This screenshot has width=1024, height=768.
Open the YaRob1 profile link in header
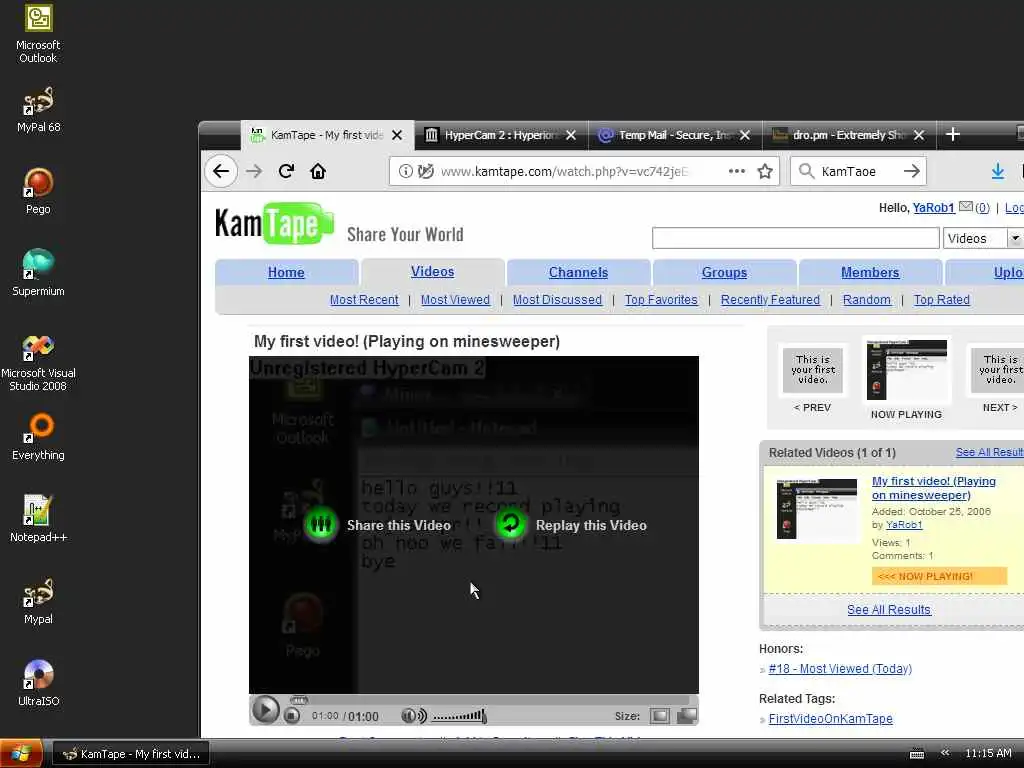[x=933, y=208]
